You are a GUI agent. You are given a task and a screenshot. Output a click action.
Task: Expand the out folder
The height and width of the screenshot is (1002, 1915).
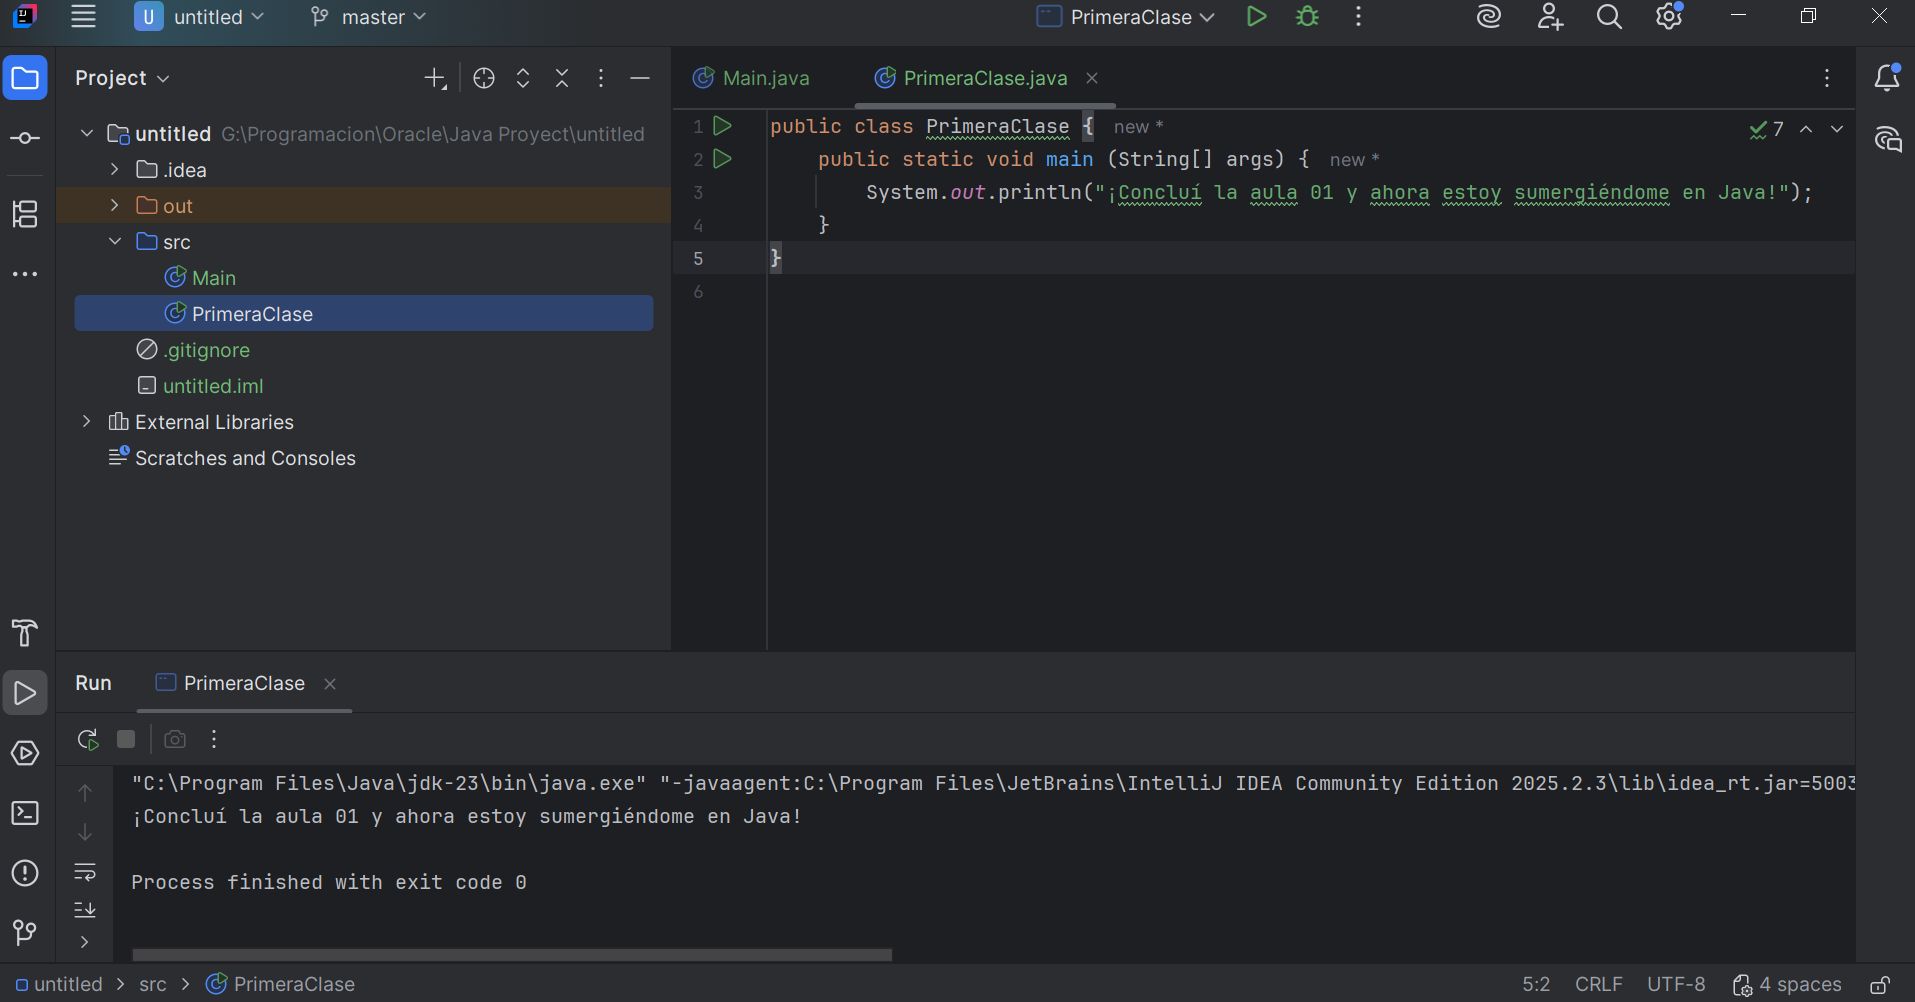115,206
